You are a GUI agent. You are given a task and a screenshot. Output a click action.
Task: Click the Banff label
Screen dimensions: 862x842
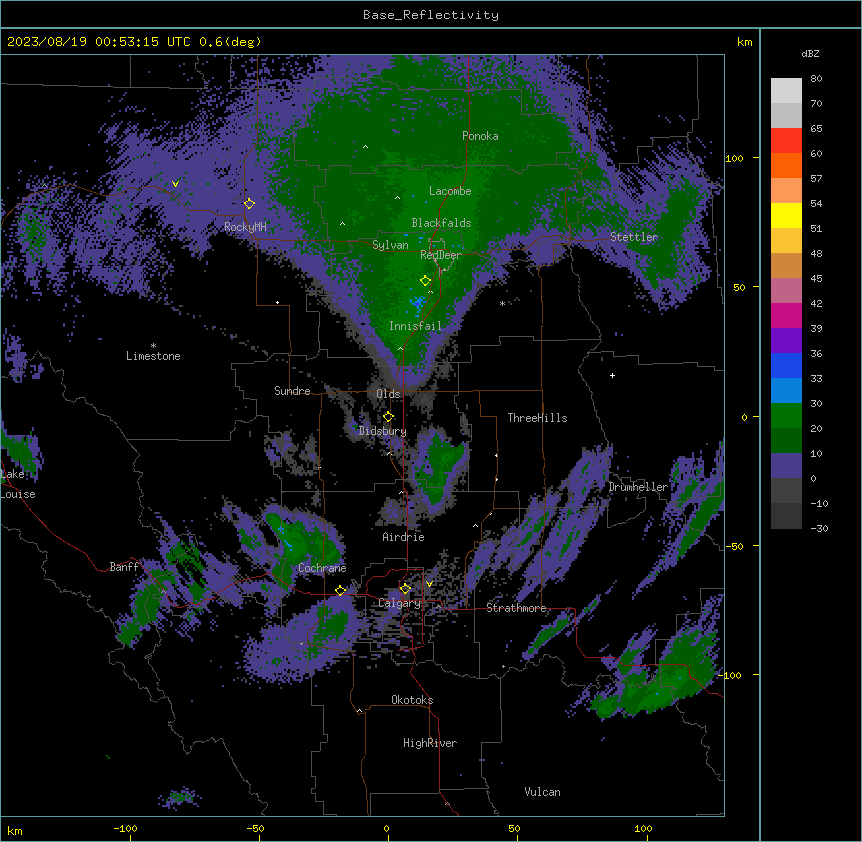(x=124, y=567)
